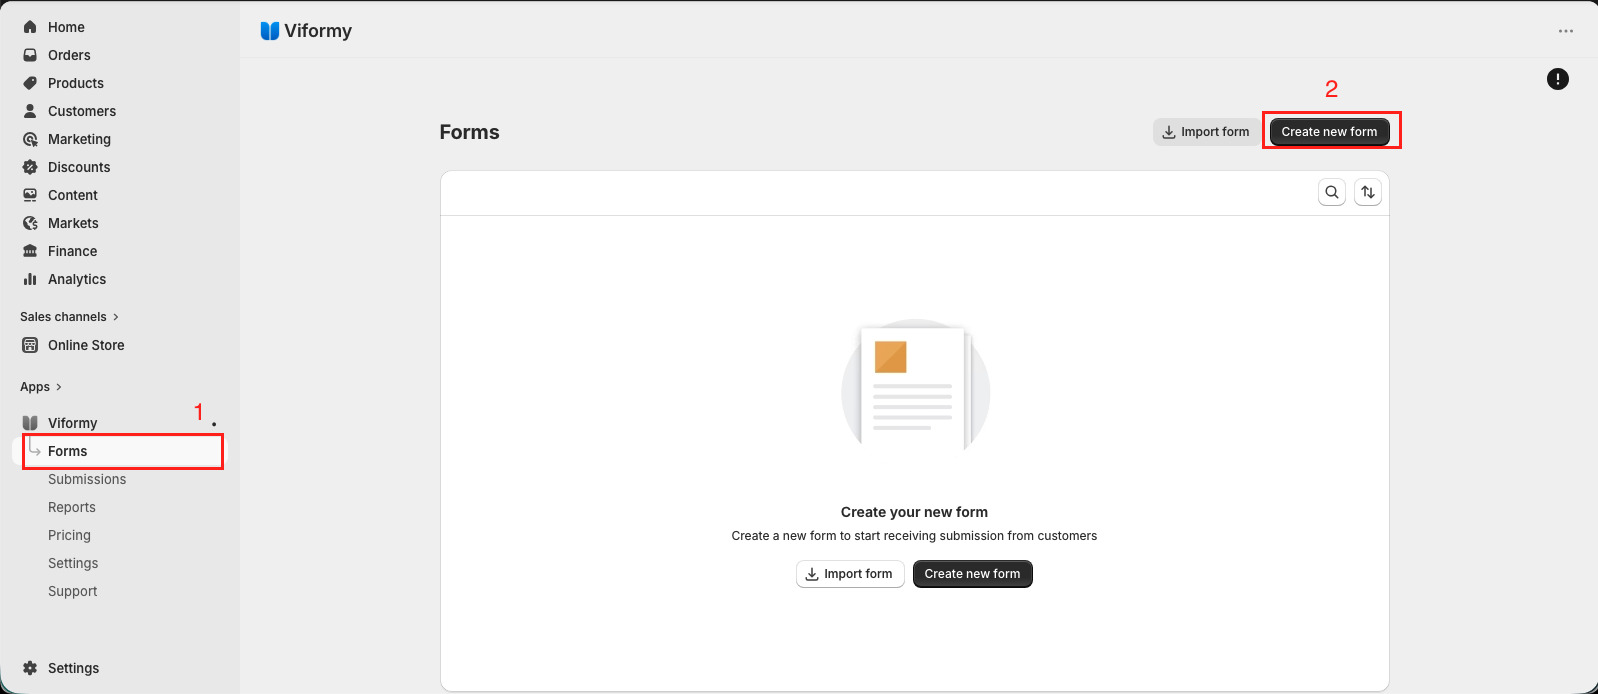Expand the Sales channels chevron
Viewport: 1598px width, 694px height.
[116, 317]
